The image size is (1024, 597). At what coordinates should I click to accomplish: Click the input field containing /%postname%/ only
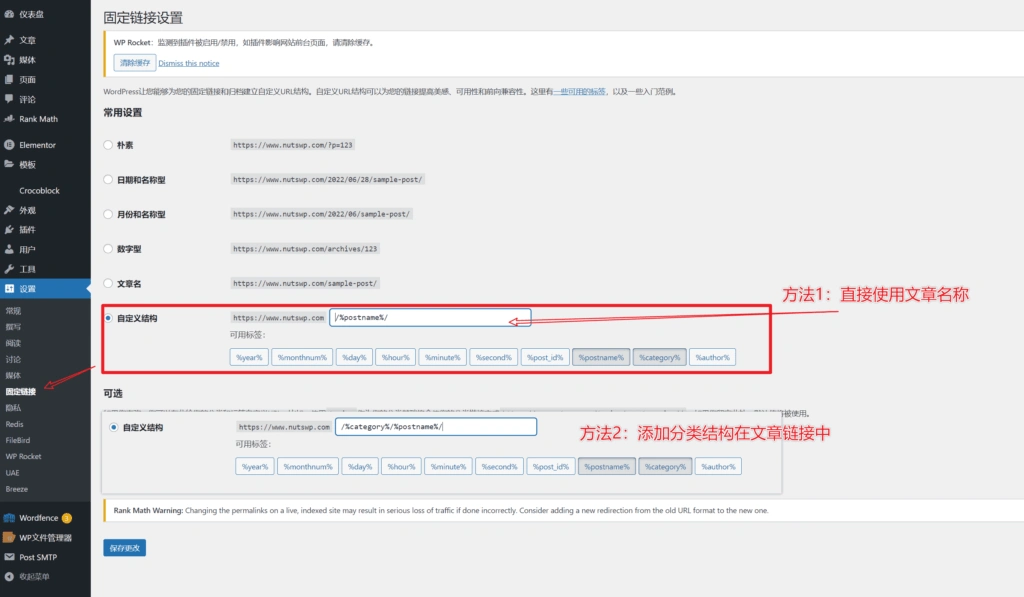(x=430, y=318)
